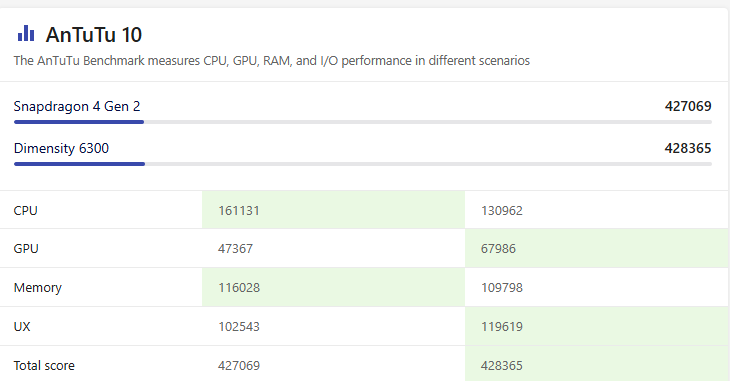Click the GPU row label
The image size is (730, 381).
pos(26,249)
